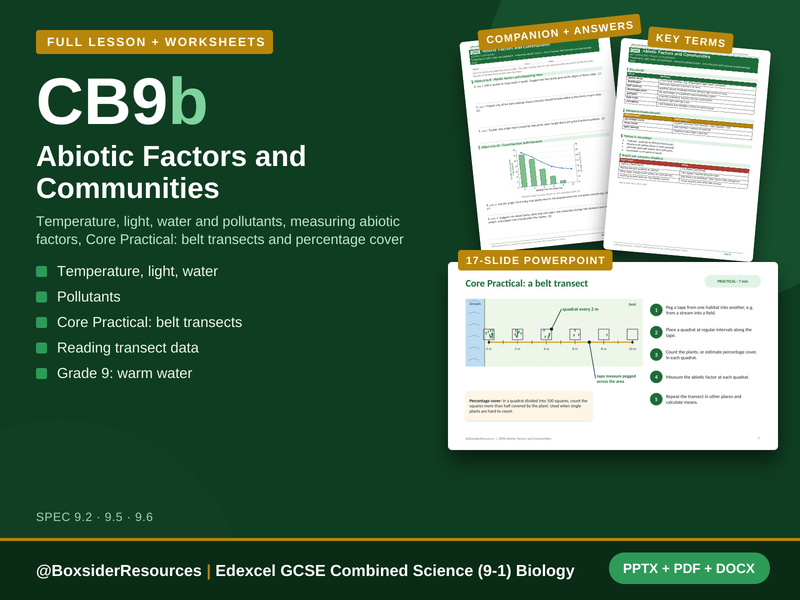Click the 'Temperature, light, water' bullet text
The width and height of the screenshot is (800, 600).
137,271
